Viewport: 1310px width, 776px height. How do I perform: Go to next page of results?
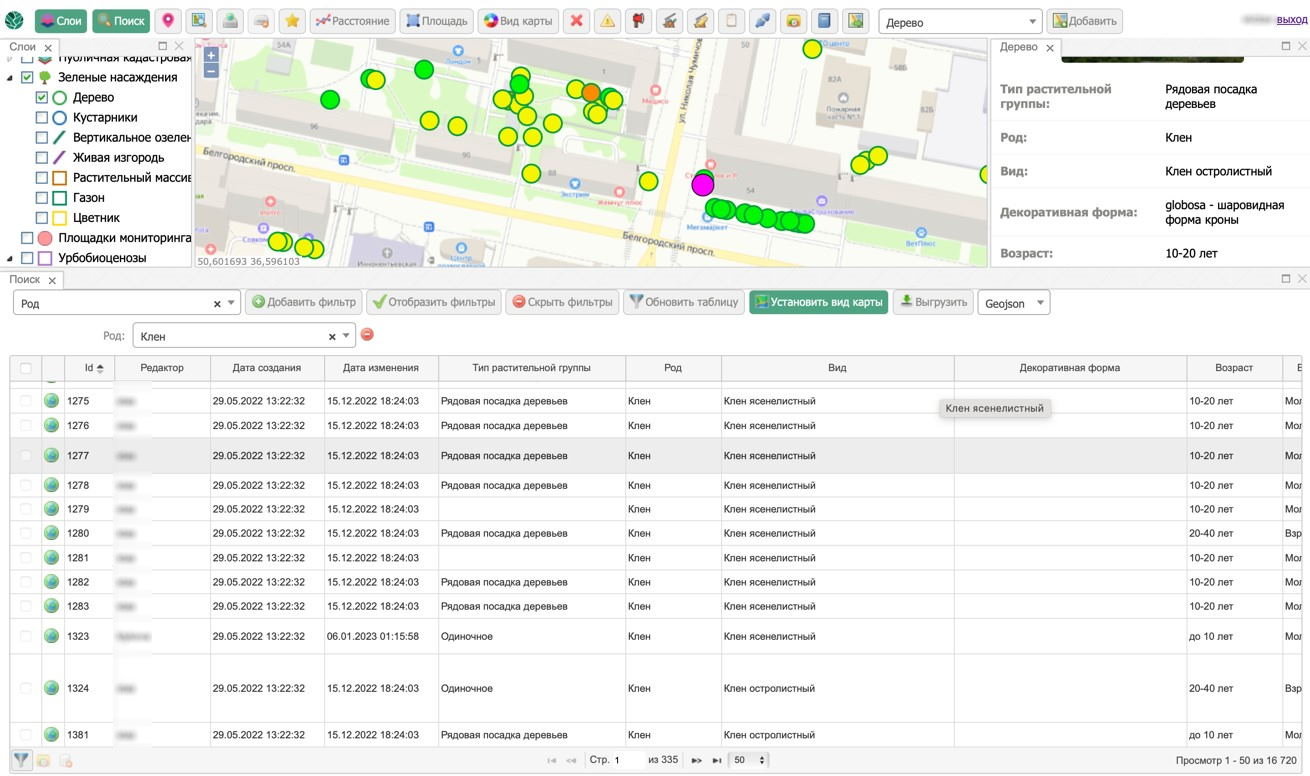click(696, 760)
